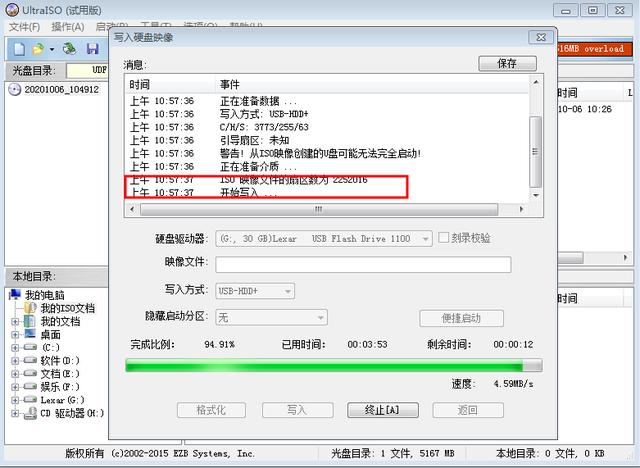The height and width of the screenshot is (468, 640).
Task: Click message log scroll down arrow
Action: 536,195
